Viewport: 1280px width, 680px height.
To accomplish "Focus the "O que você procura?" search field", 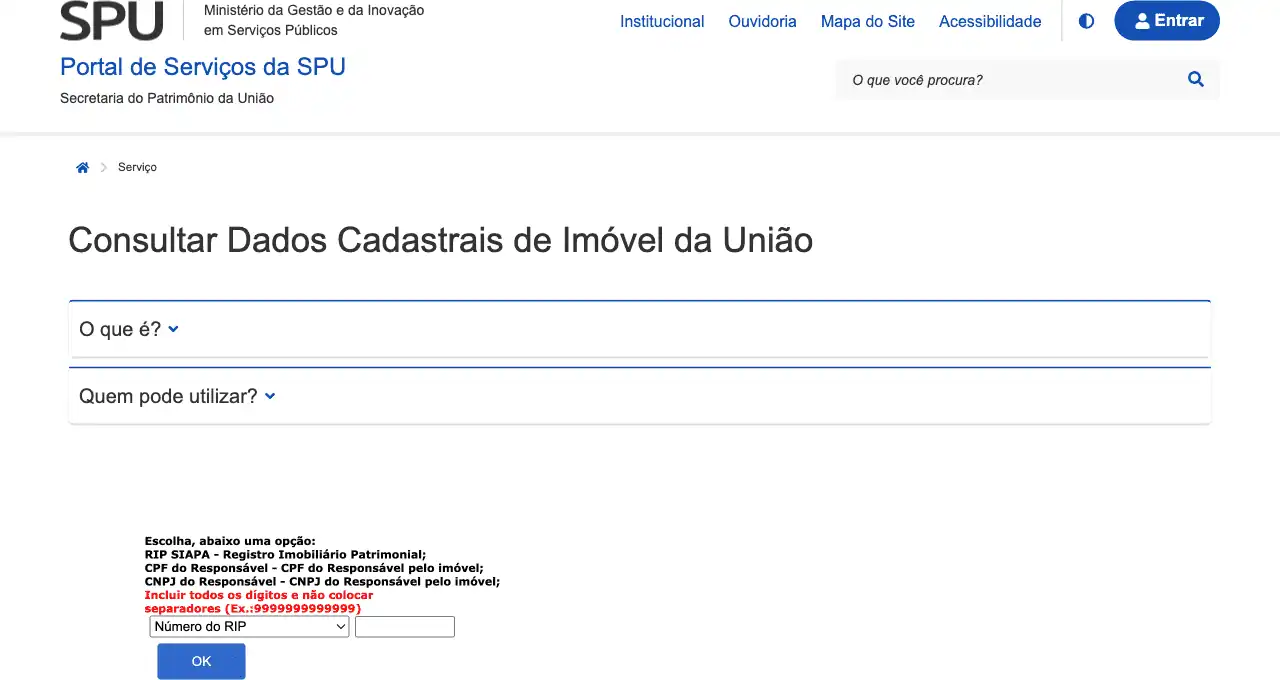I will pos(1010,80).
